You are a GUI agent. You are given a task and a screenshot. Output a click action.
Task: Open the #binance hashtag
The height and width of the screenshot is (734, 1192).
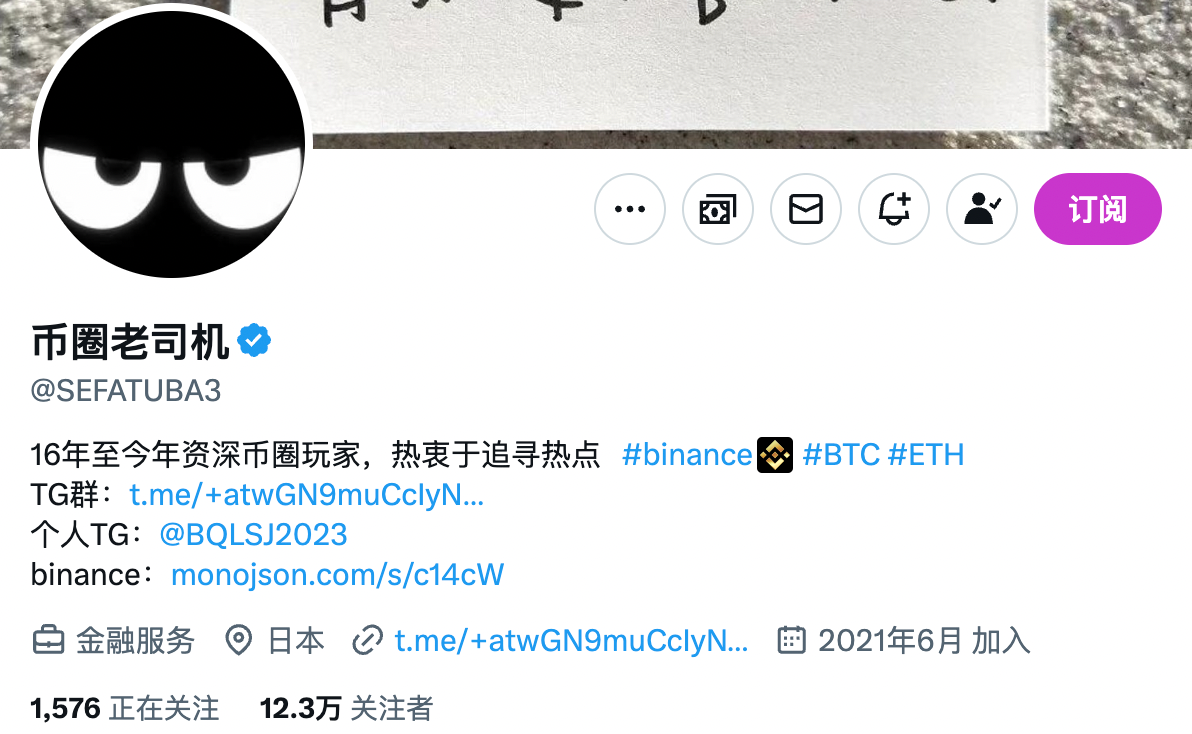pyautogui.click(x=686, y=455)
